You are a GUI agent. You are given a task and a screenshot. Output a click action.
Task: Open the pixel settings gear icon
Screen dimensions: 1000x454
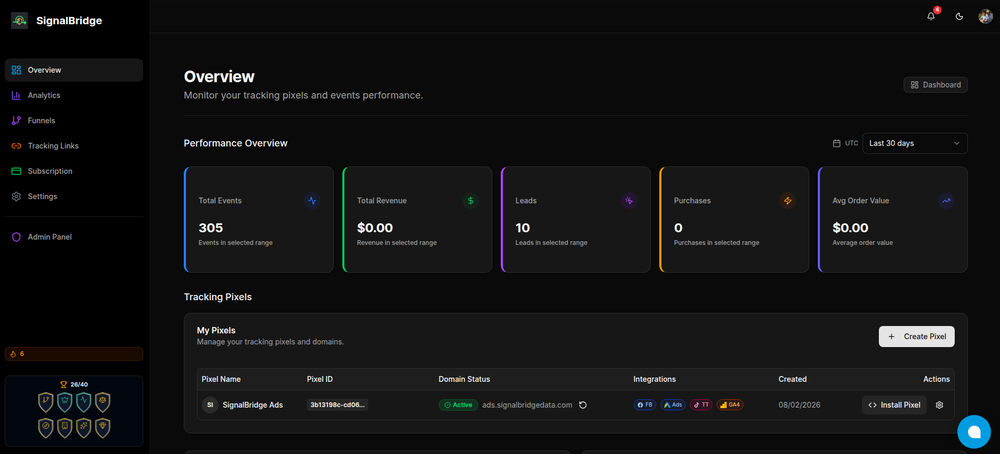click(x=939, y=405)
